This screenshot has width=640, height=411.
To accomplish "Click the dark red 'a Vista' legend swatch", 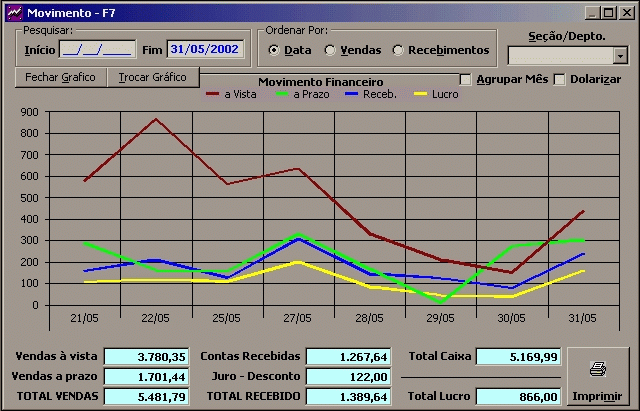I will coord(214,94).
